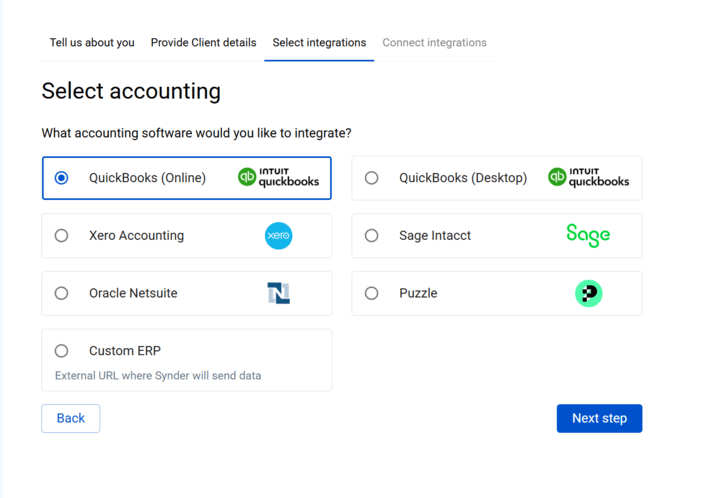This screenshot has height=498, width=720.
Task: Pick the Puzzle radio button
Action: (371, 293)
